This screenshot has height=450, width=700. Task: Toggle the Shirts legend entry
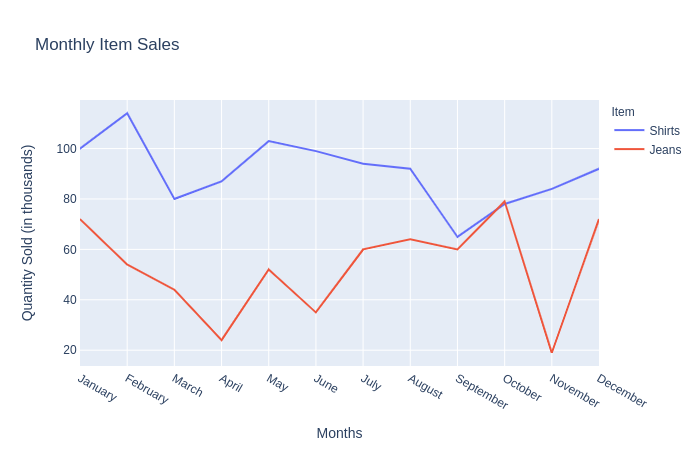pyautogui.click(x=664, y=131)
